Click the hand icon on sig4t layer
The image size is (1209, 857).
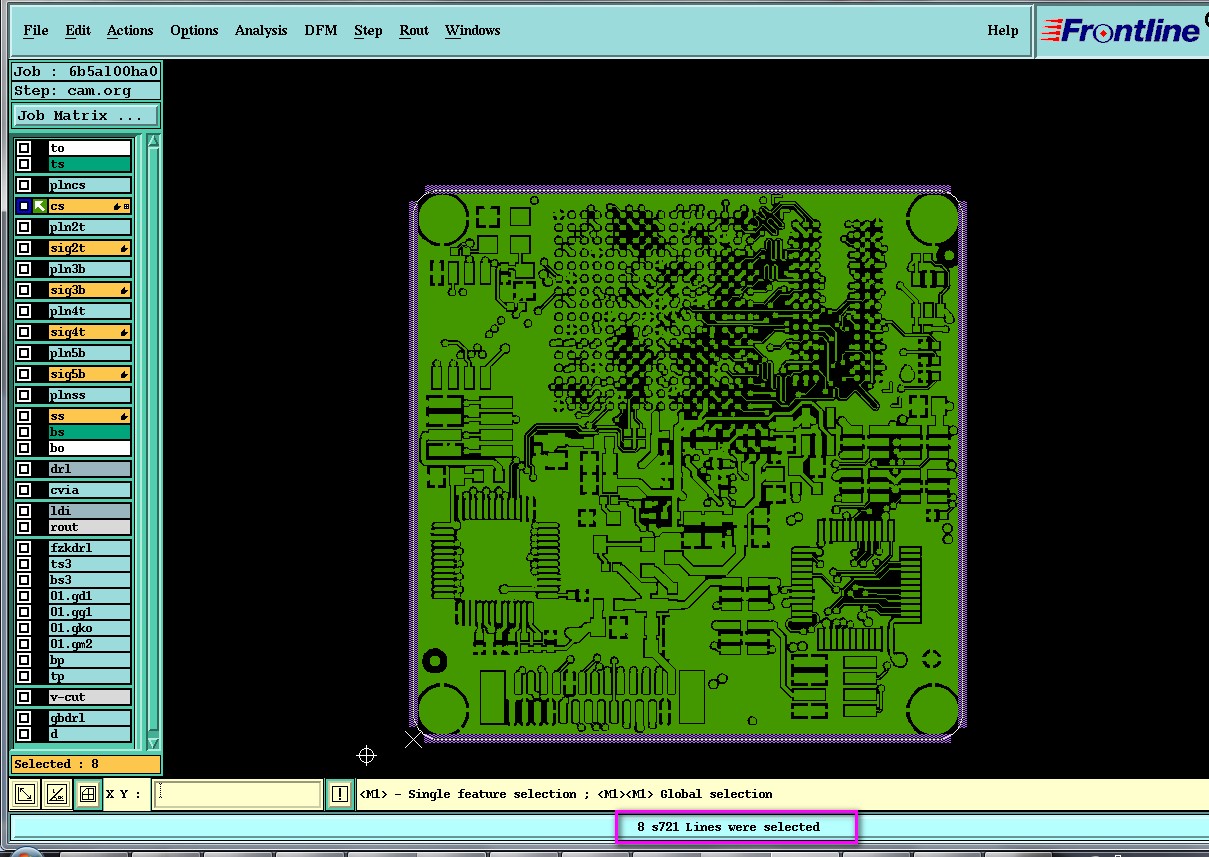125,332
